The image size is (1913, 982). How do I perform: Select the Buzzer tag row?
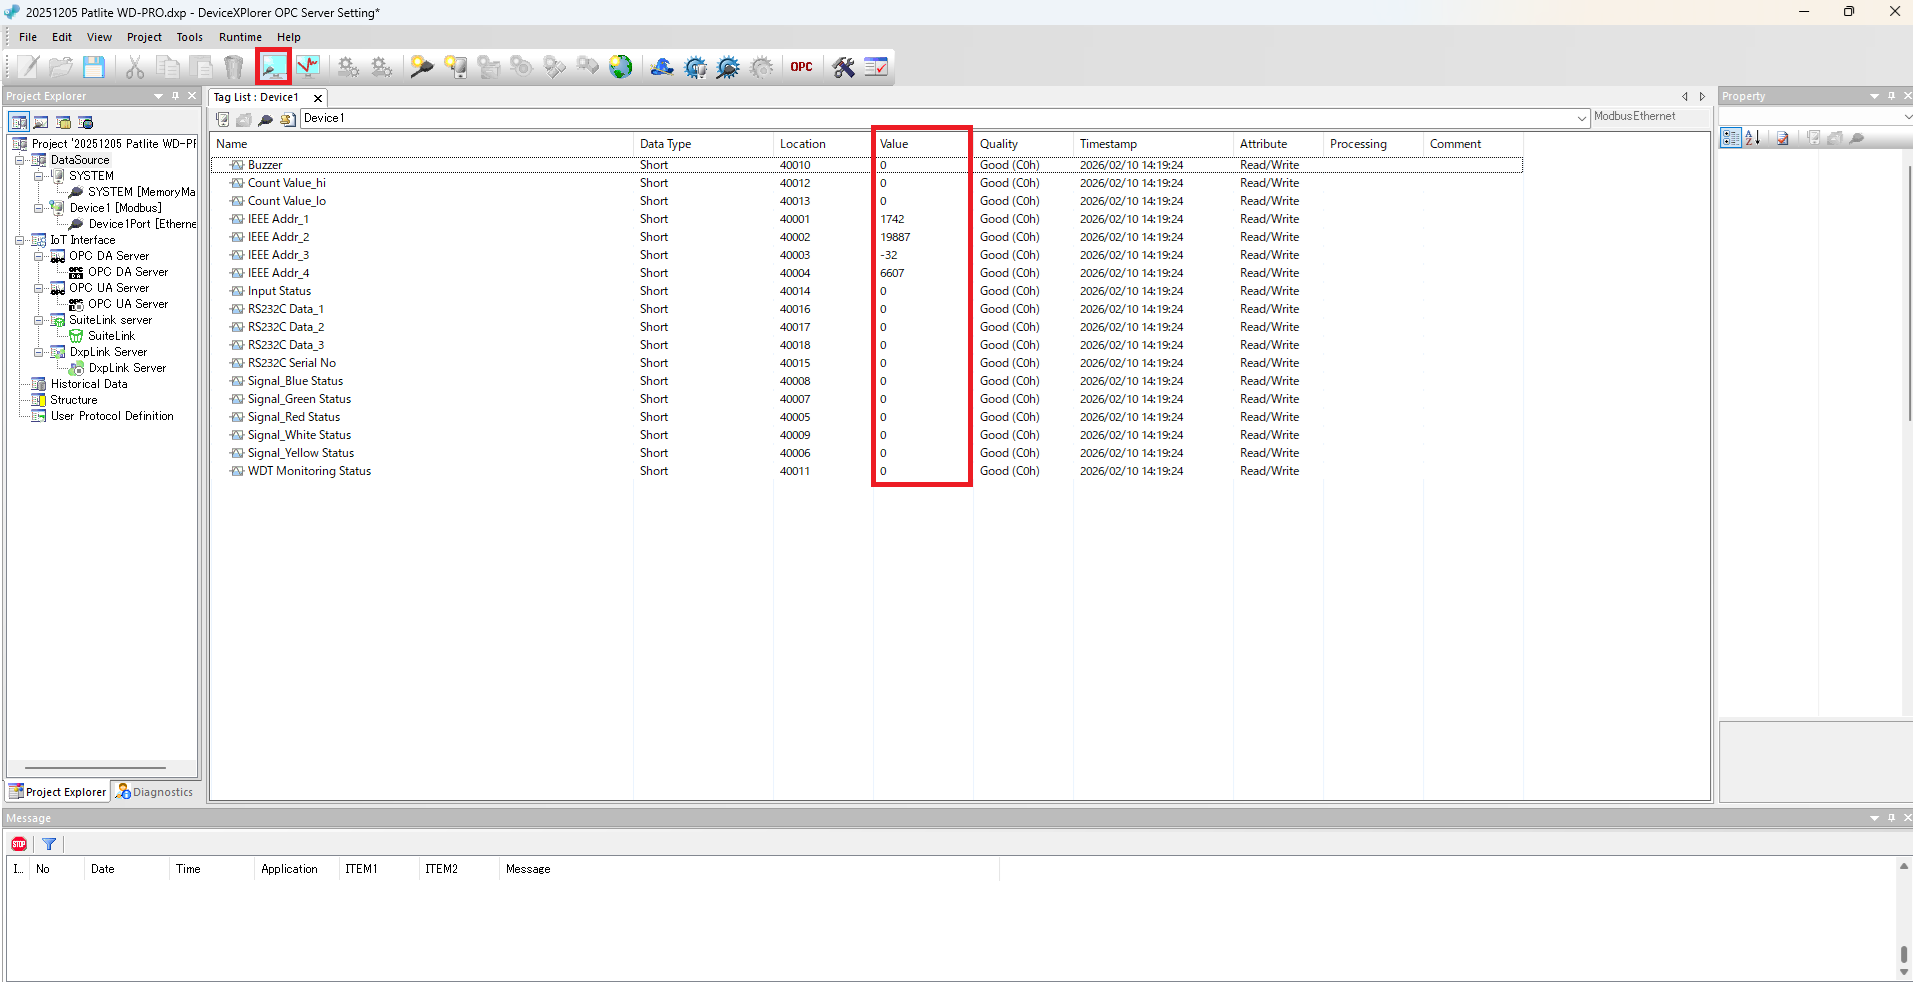[x=264, y=164]
